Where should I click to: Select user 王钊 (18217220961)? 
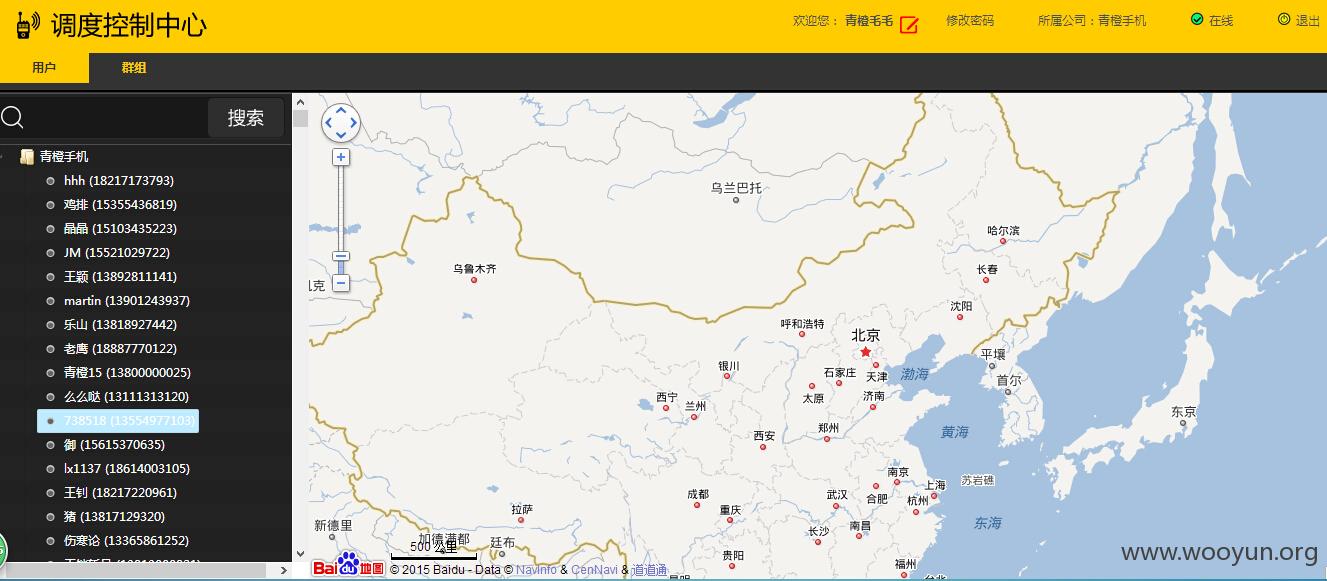(x=120, y=493)
